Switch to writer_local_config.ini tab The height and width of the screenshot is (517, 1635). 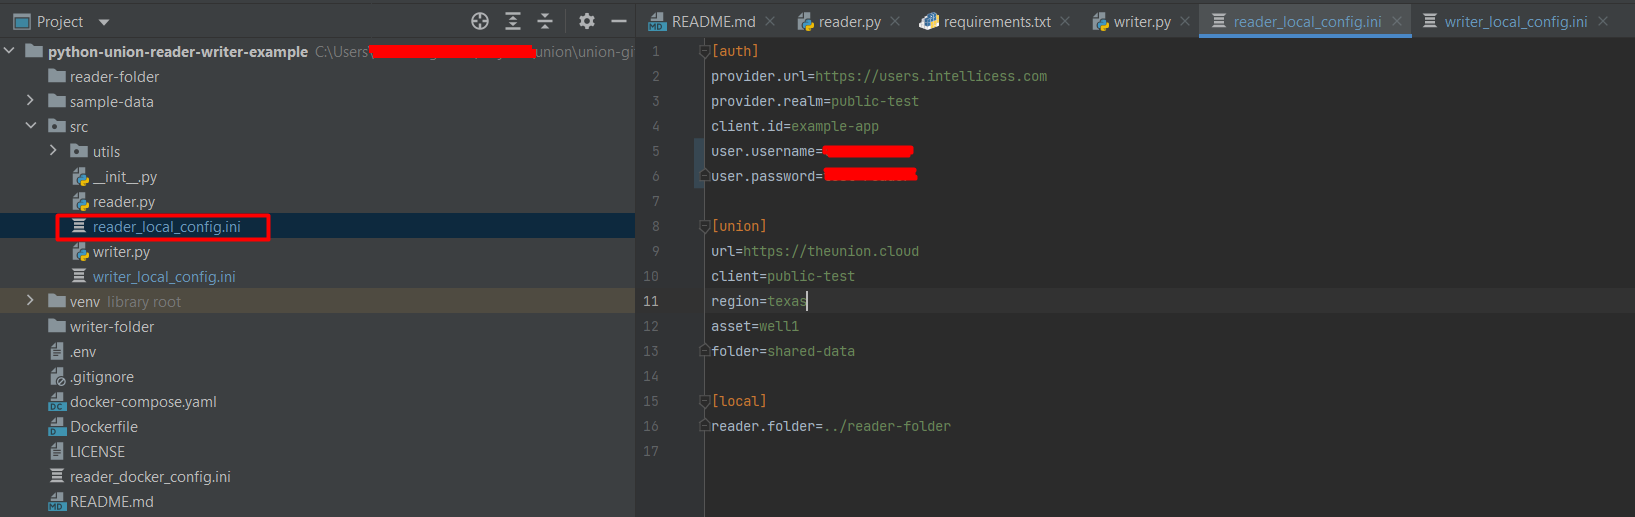point(1514,21)
